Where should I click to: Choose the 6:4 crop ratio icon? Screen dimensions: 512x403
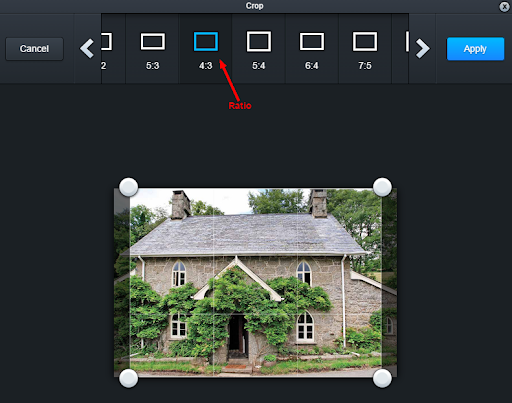[312, 42]
